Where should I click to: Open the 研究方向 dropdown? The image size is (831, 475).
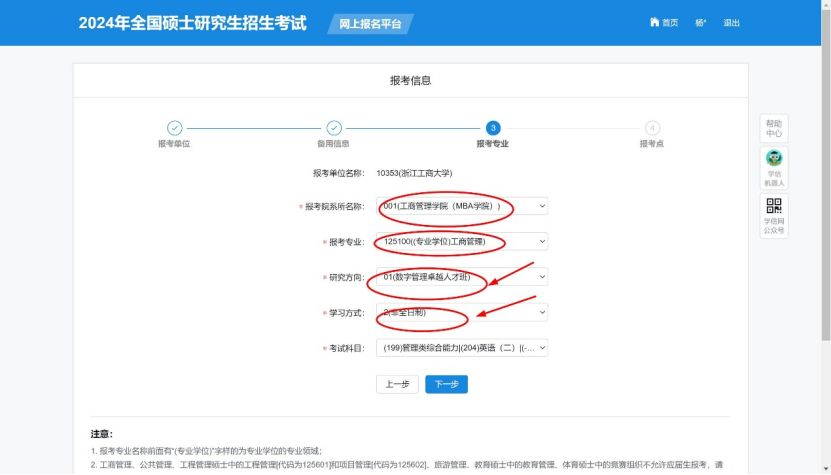pos(462,277)
